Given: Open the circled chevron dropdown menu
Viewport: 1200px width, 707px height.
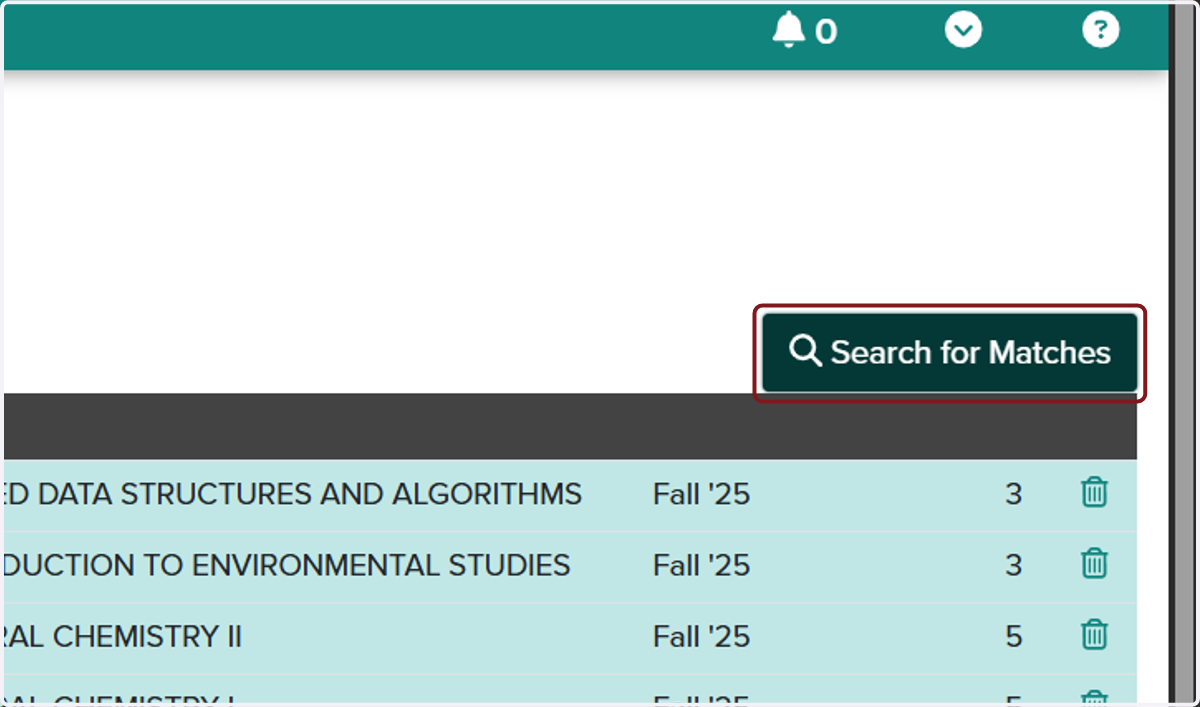Looking at the screenshot, I should click(964, 31).
